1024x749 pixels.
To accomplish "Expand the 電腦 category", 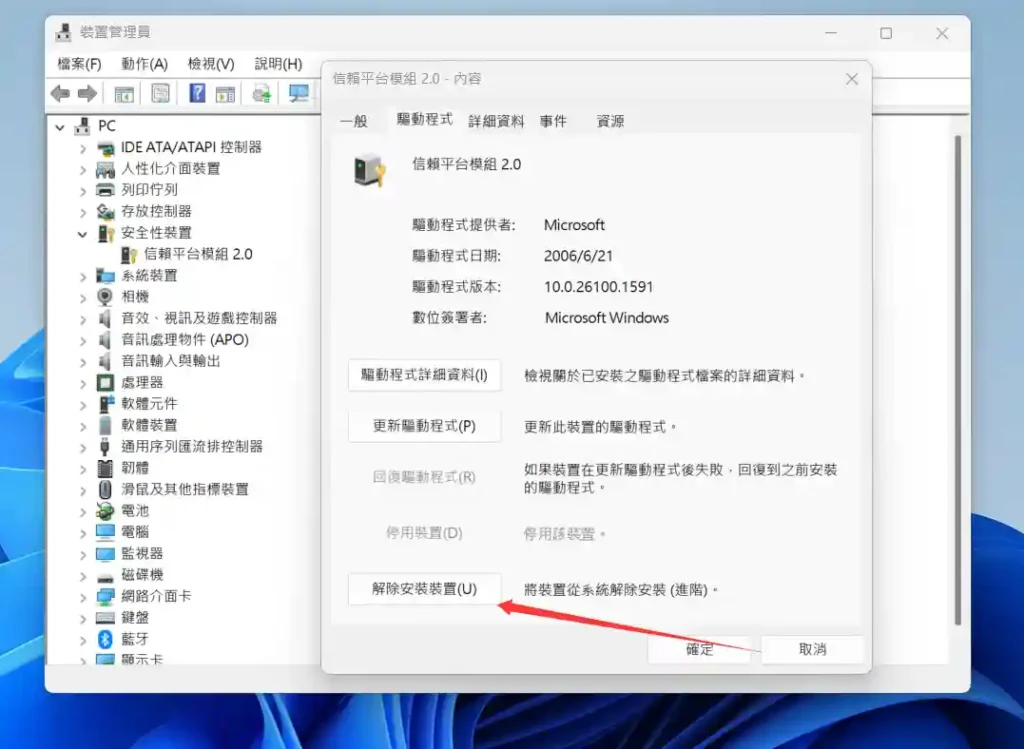I will (x=83, y=534).
